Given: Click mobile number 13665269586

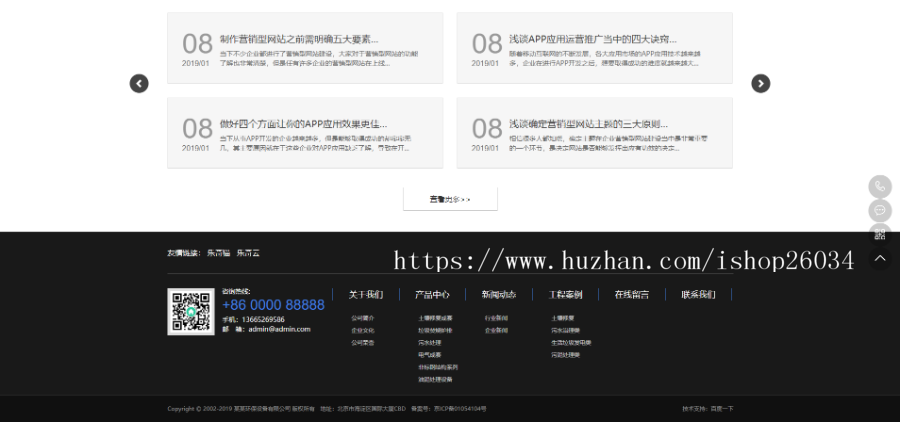Looking at the screenshot, I should [263, 319].
